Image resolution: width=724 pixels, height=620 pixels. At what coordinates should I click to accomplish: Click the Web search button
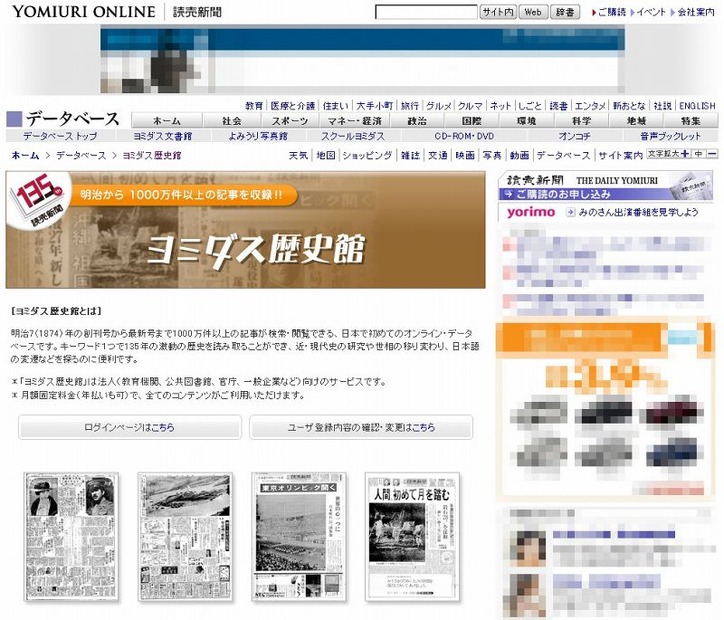[533, 12]
